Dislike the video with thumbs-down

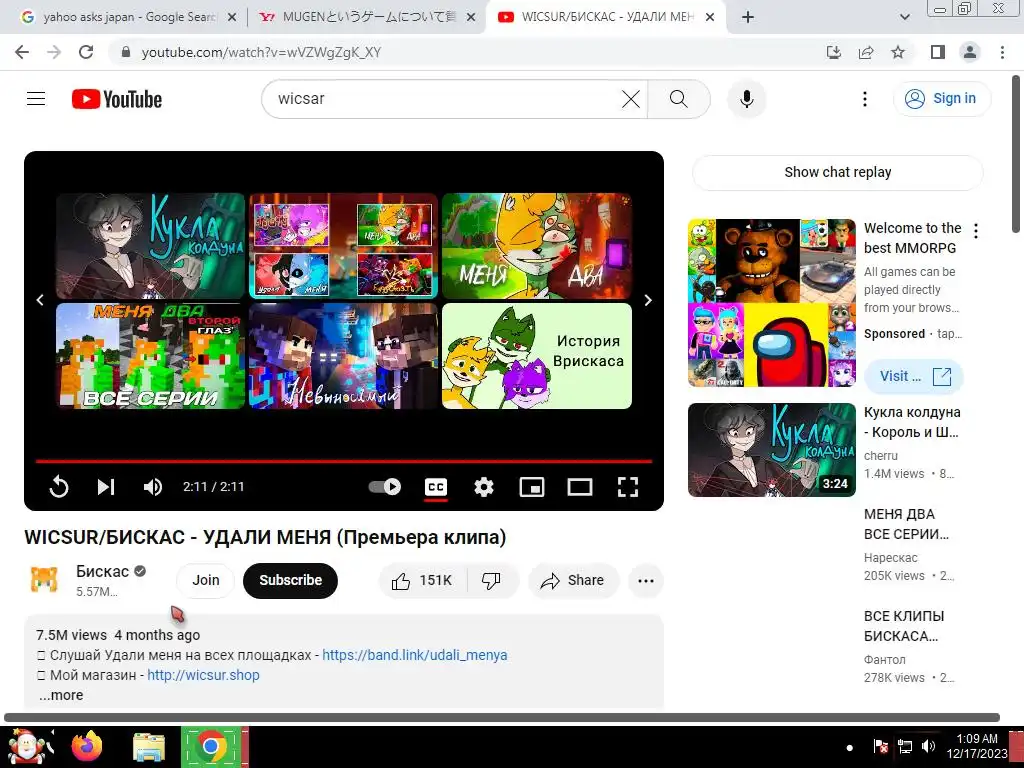491,581
